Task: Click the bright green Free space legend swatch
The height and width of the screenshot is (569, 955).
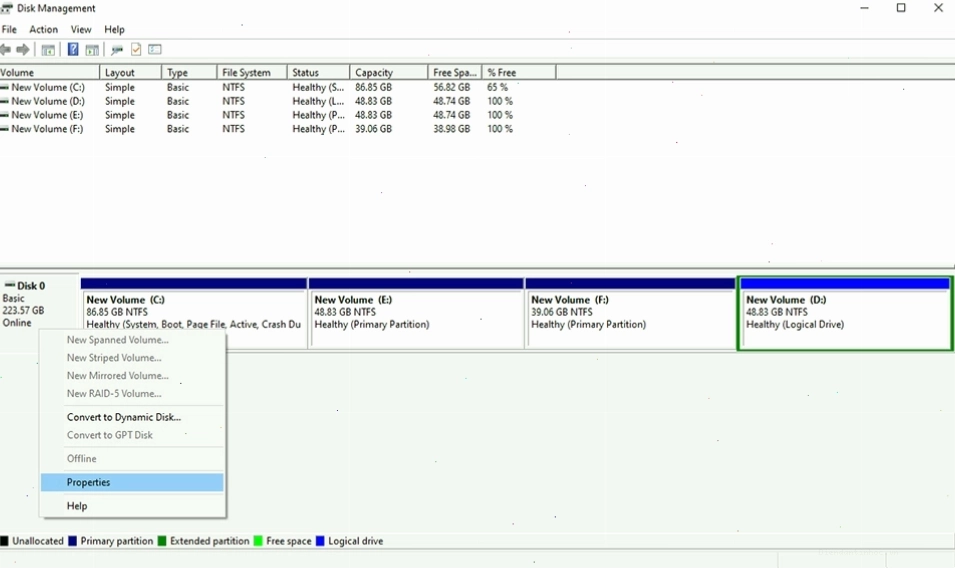Action: 258,541
